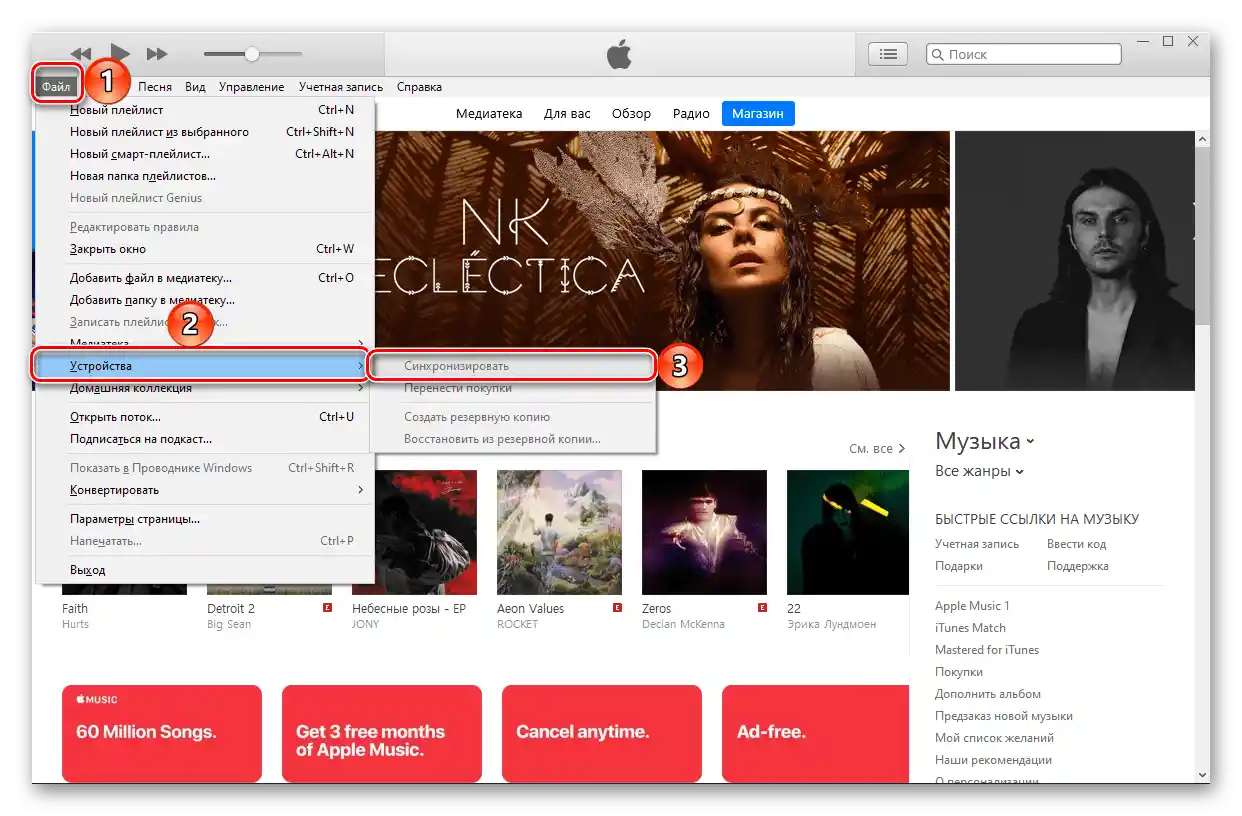Click the Ввести код link
Image resolution: width=1242 pixels, height=816 pixels.
pyautogui.click(x=1077, y=544)
